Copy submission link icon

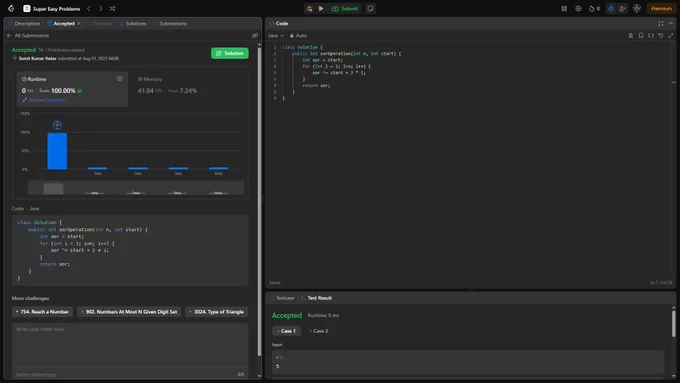(255, 36)
